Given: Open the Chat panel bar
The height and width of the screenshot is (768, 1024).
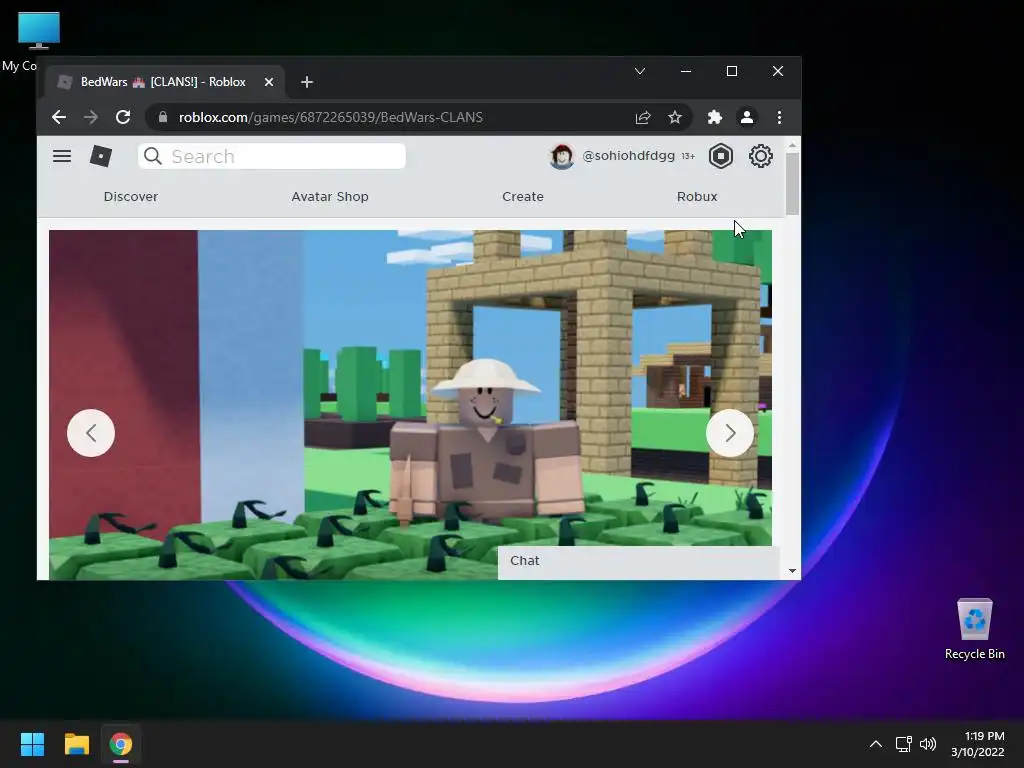Looking at the screenshot, I should pyautogui.click(x=639, y=562).
